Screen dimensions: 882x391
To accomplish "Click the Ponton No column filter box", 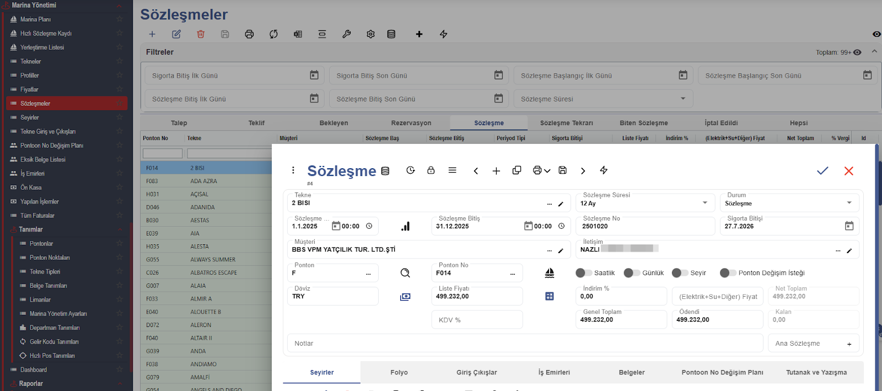I will click(163, 153).
